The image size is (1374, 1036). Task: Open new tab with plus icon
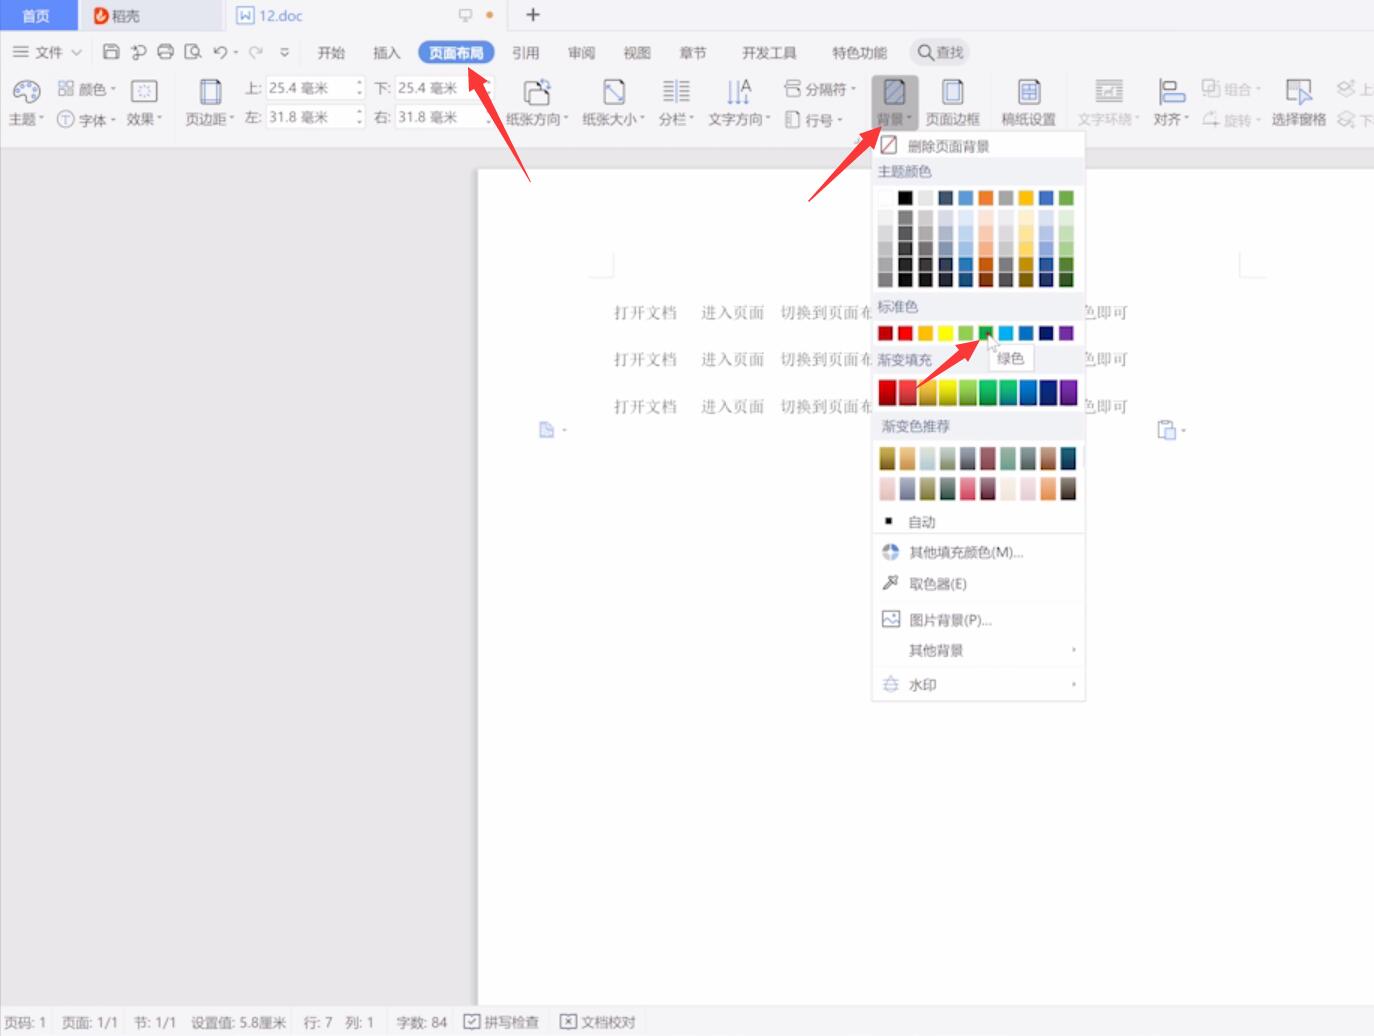(533, 15)
